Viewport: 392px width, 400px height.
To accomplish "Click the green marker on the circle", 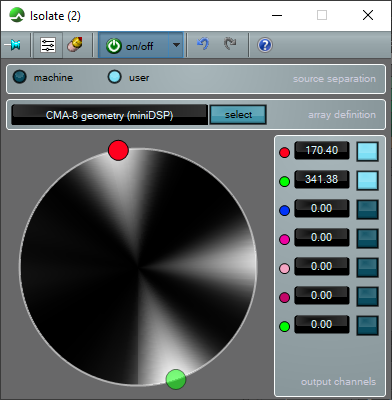I will click(176, 379).
